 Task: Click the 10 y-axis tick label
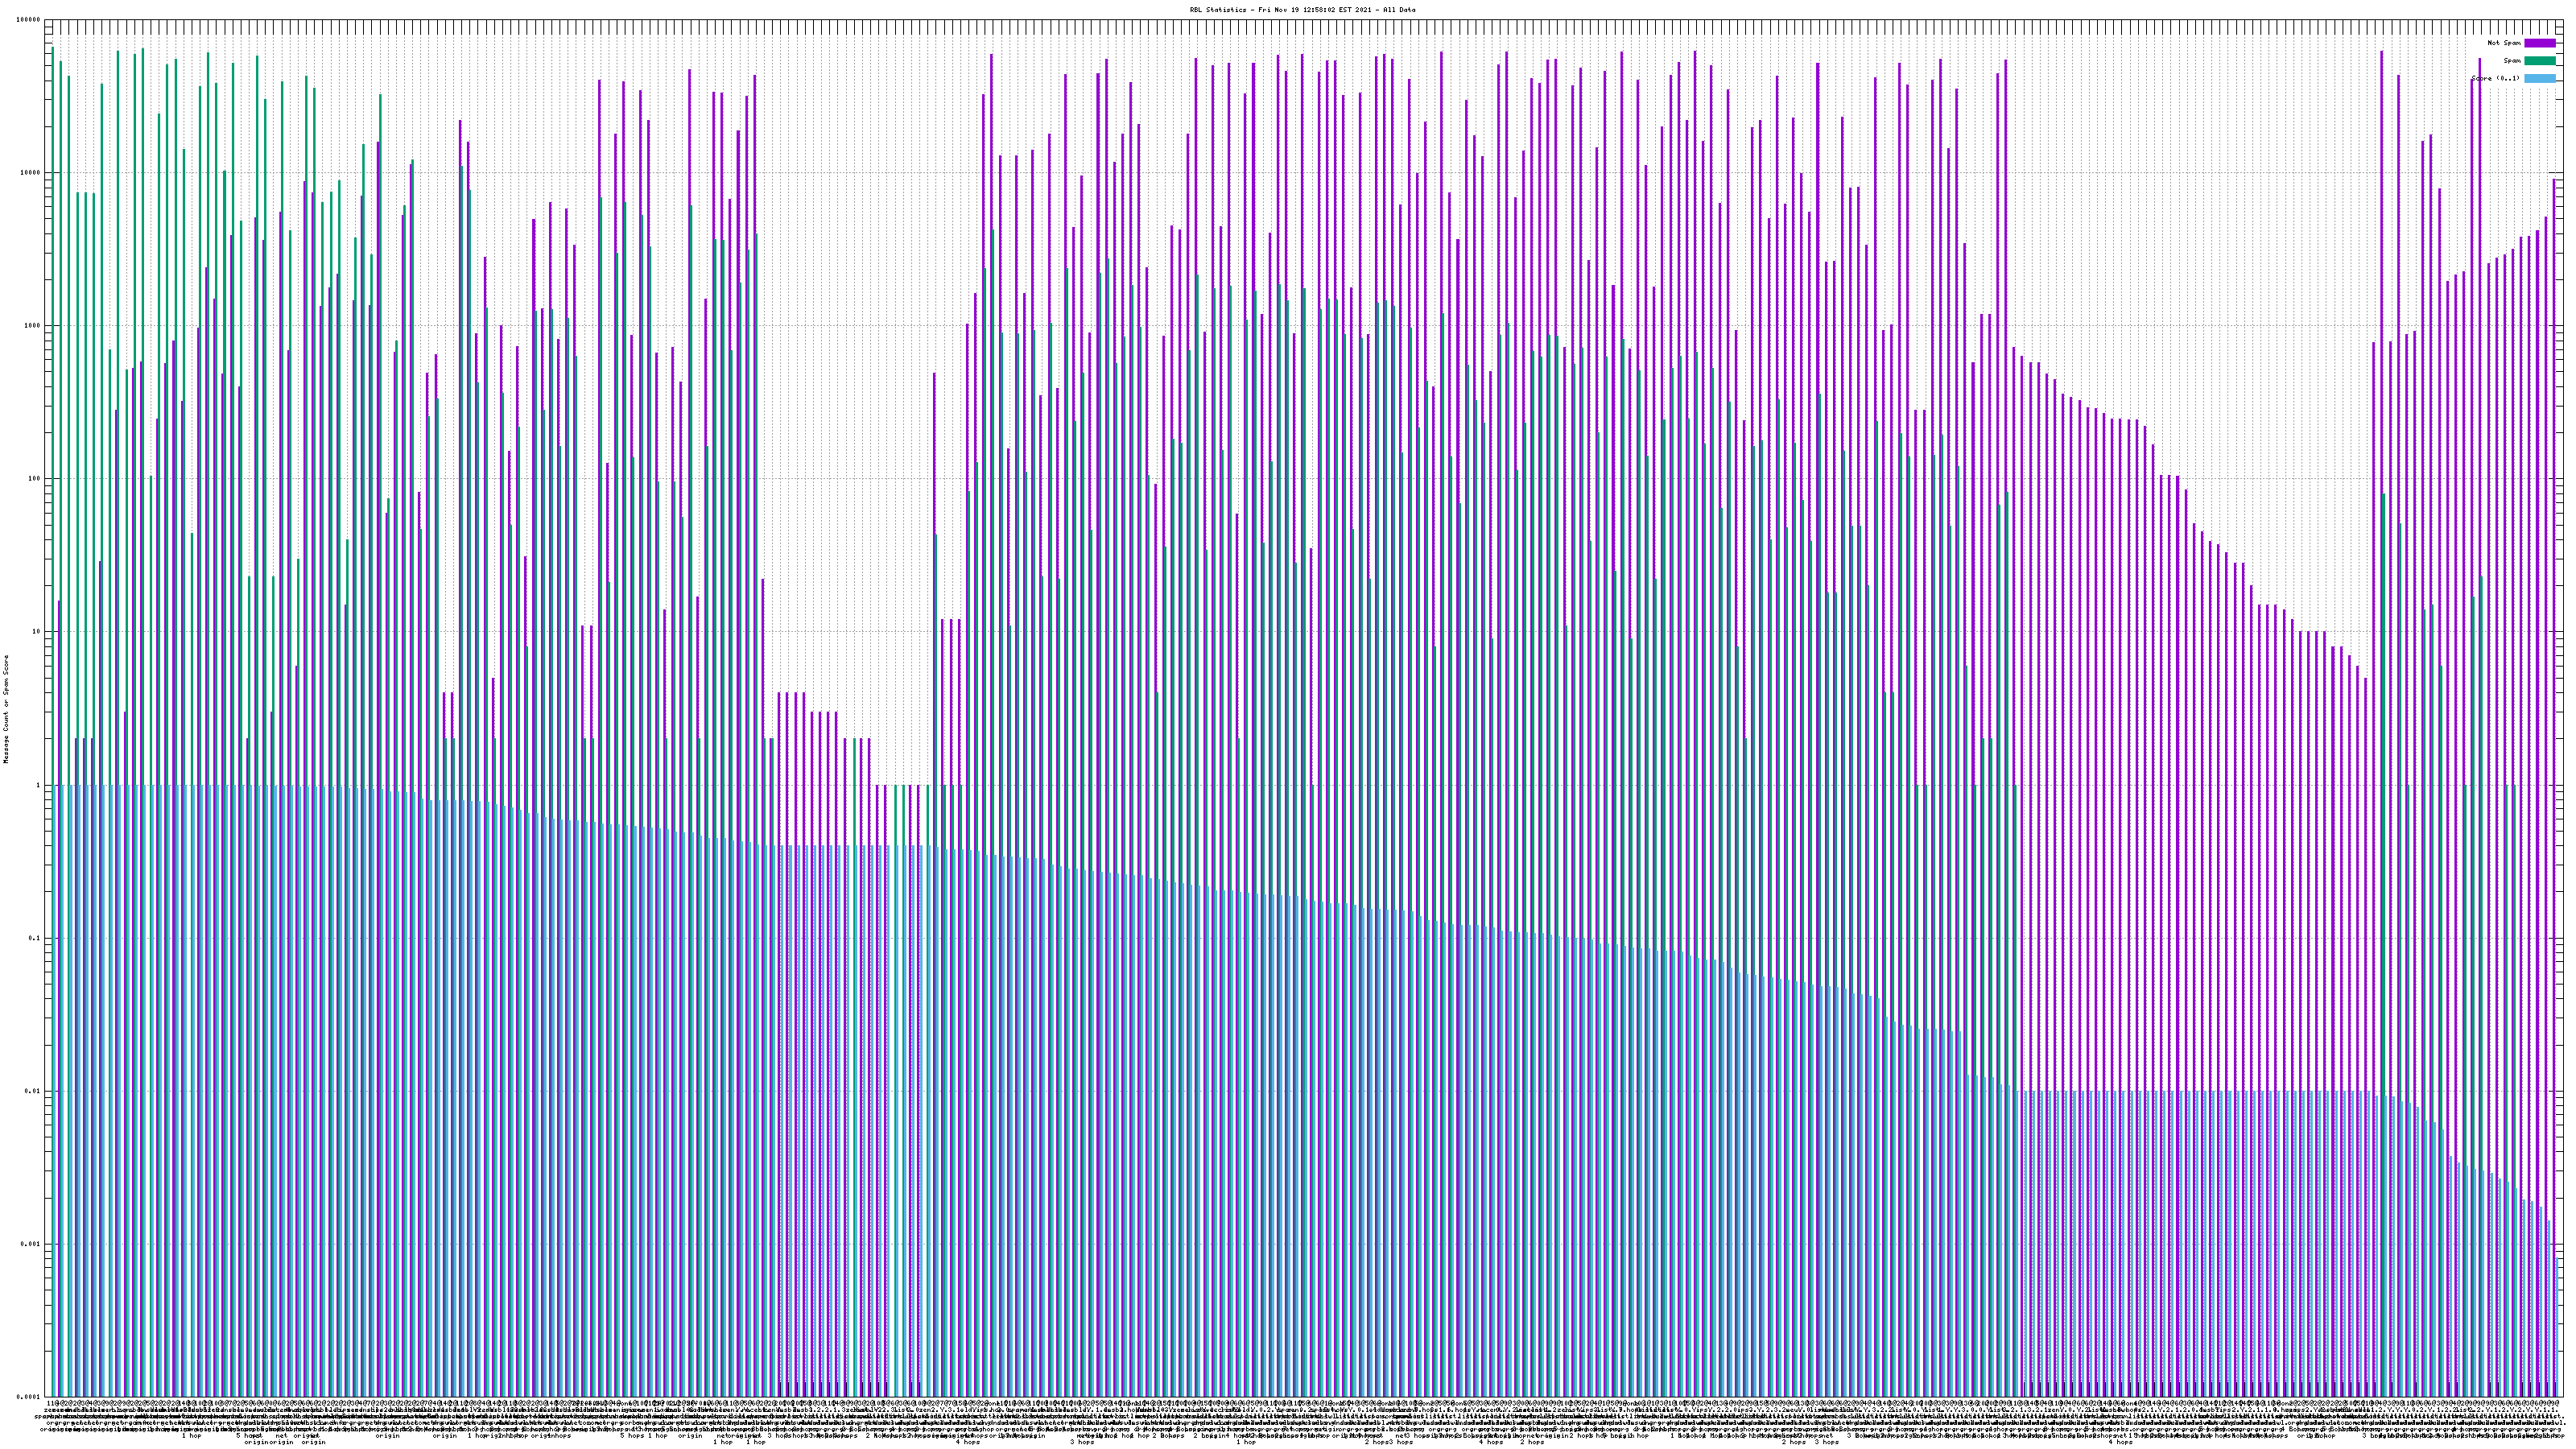tap(36, 631)
